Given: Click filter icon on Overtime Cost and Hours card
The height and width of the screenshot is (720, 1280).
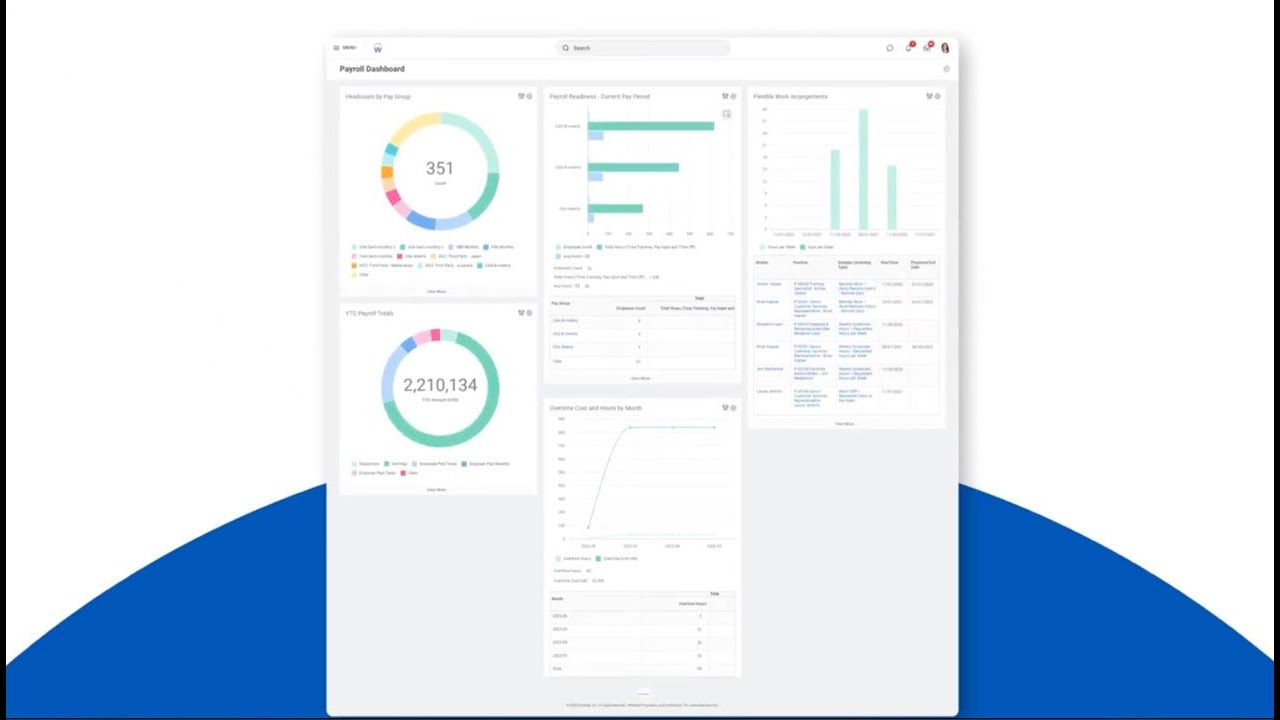Looking at the screenshot, I should [x=725, y=408].
